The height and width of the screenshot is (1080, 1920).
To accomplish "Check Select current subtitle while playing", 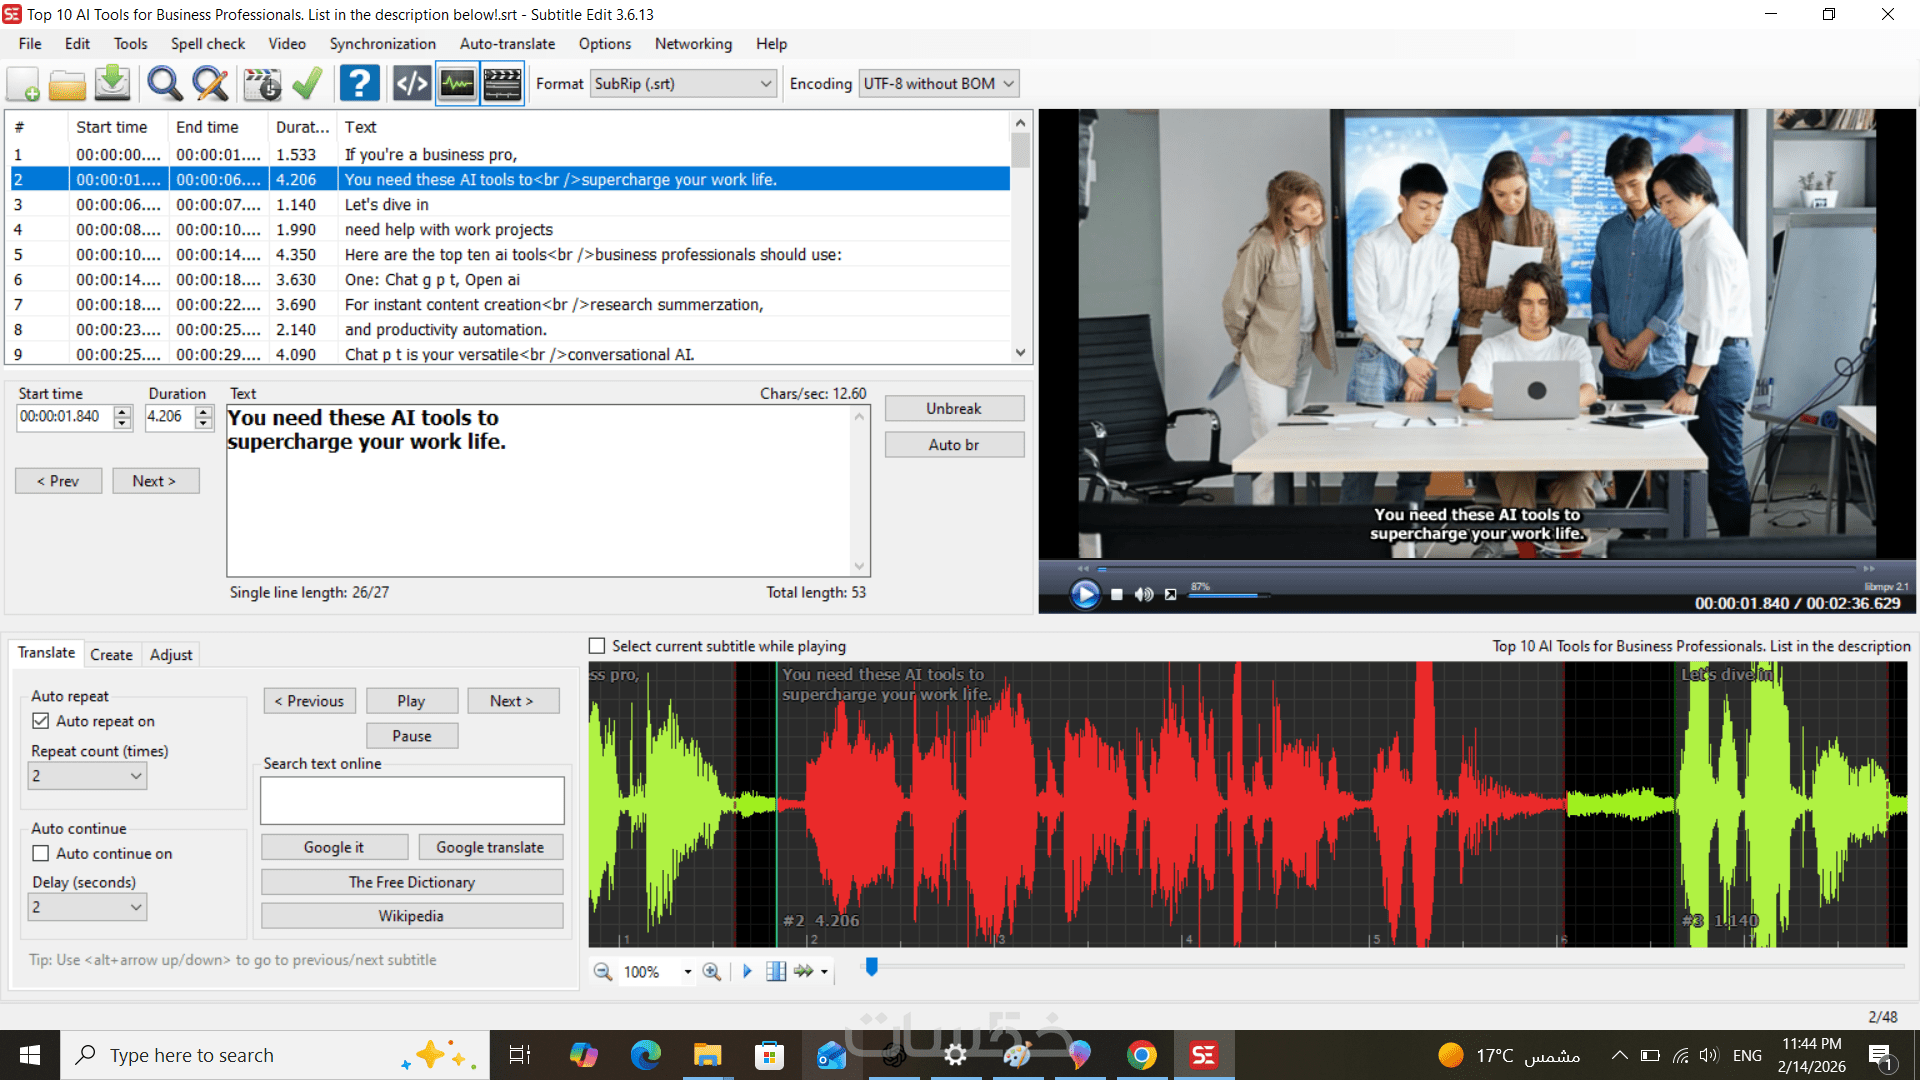I will coord(597,646).
